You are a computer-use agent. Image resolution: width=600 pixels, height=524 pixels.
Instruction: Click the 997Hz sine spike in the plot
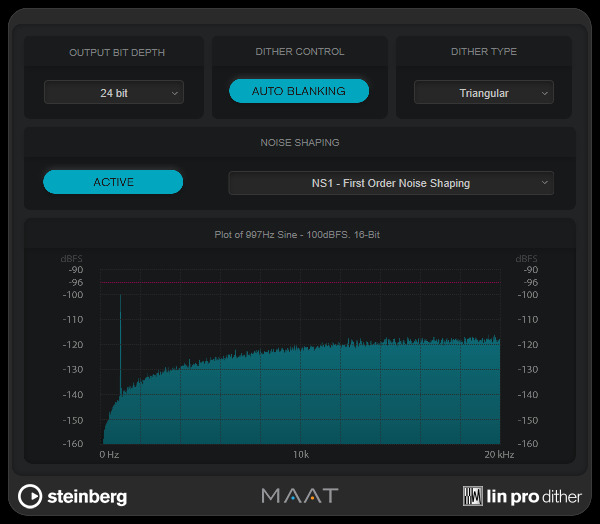(x=121, y=340)
